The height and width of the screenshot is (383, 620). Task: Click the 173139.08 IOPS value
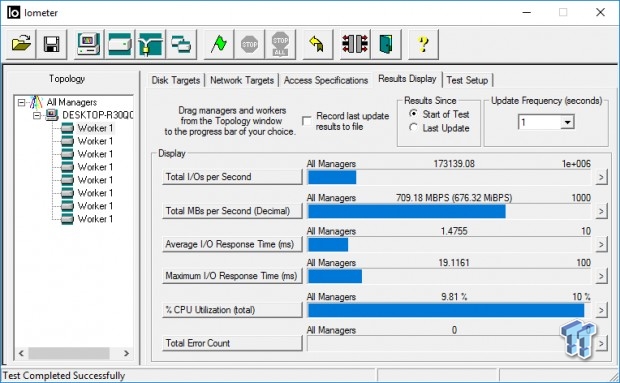454,164
